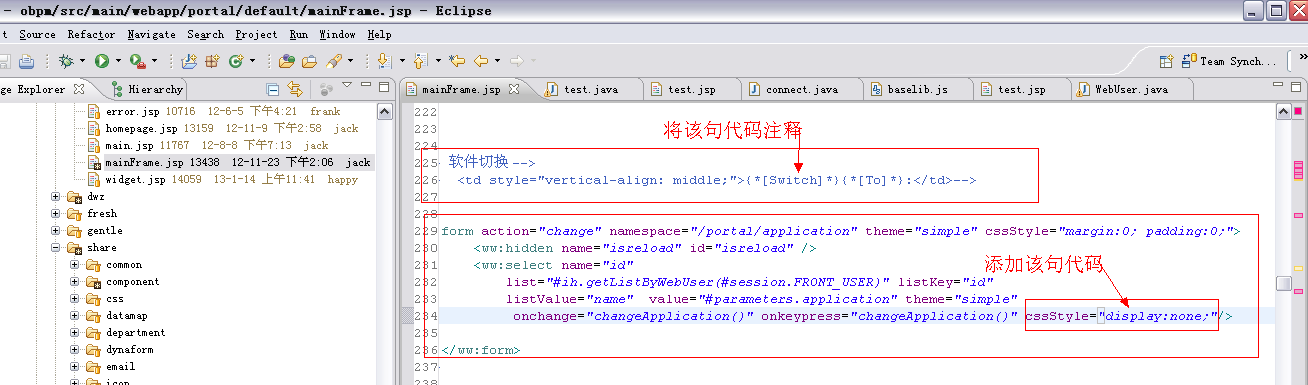Maximize the Package Explorer panel
This screenshot has height=385, width=1308.
385,86
